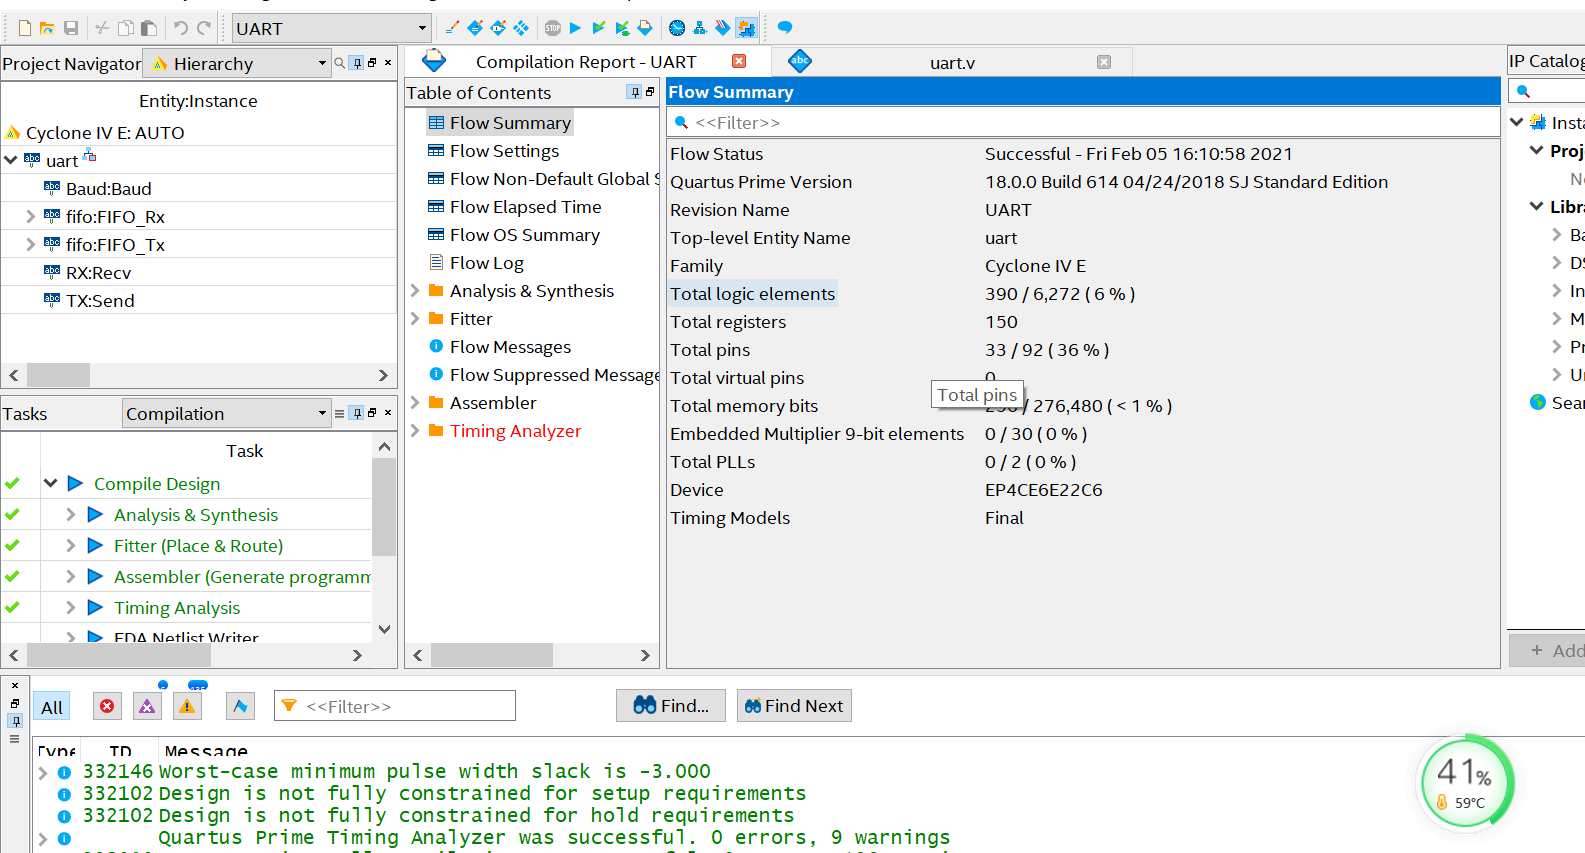1585x853 pixels.
Task: Click the blue speech bubble icon
Action: pyautogui.click(x=785, y=27)
